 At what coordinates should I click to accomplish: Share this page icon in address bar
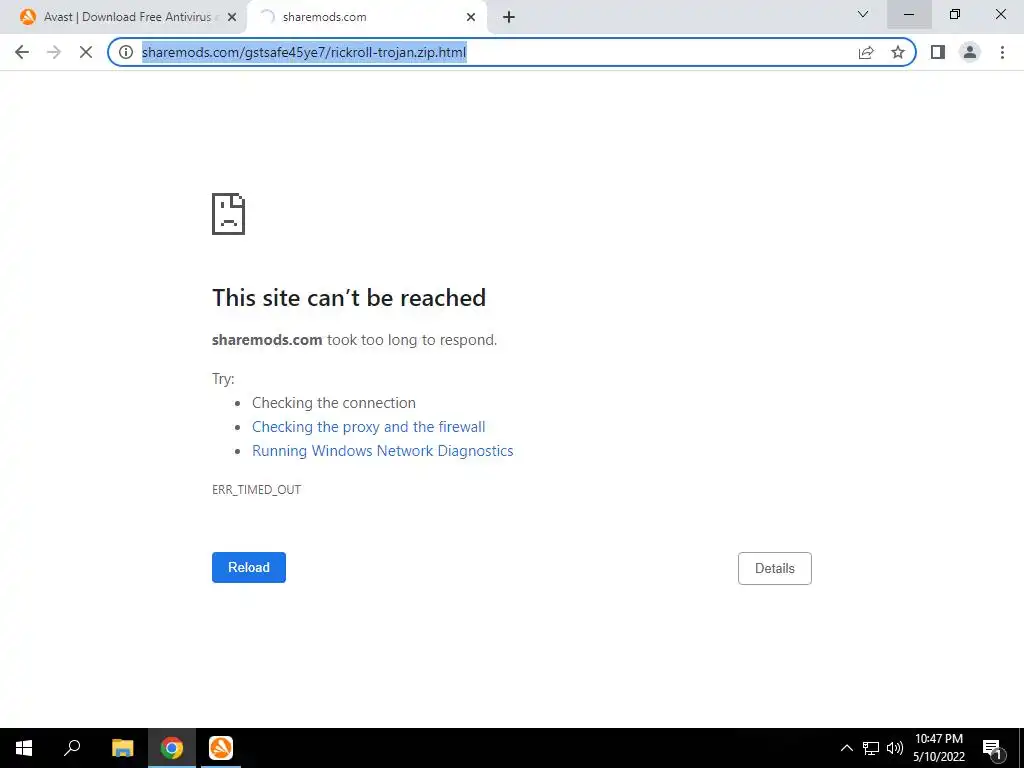pyautogui.click(x=866, y=52)
